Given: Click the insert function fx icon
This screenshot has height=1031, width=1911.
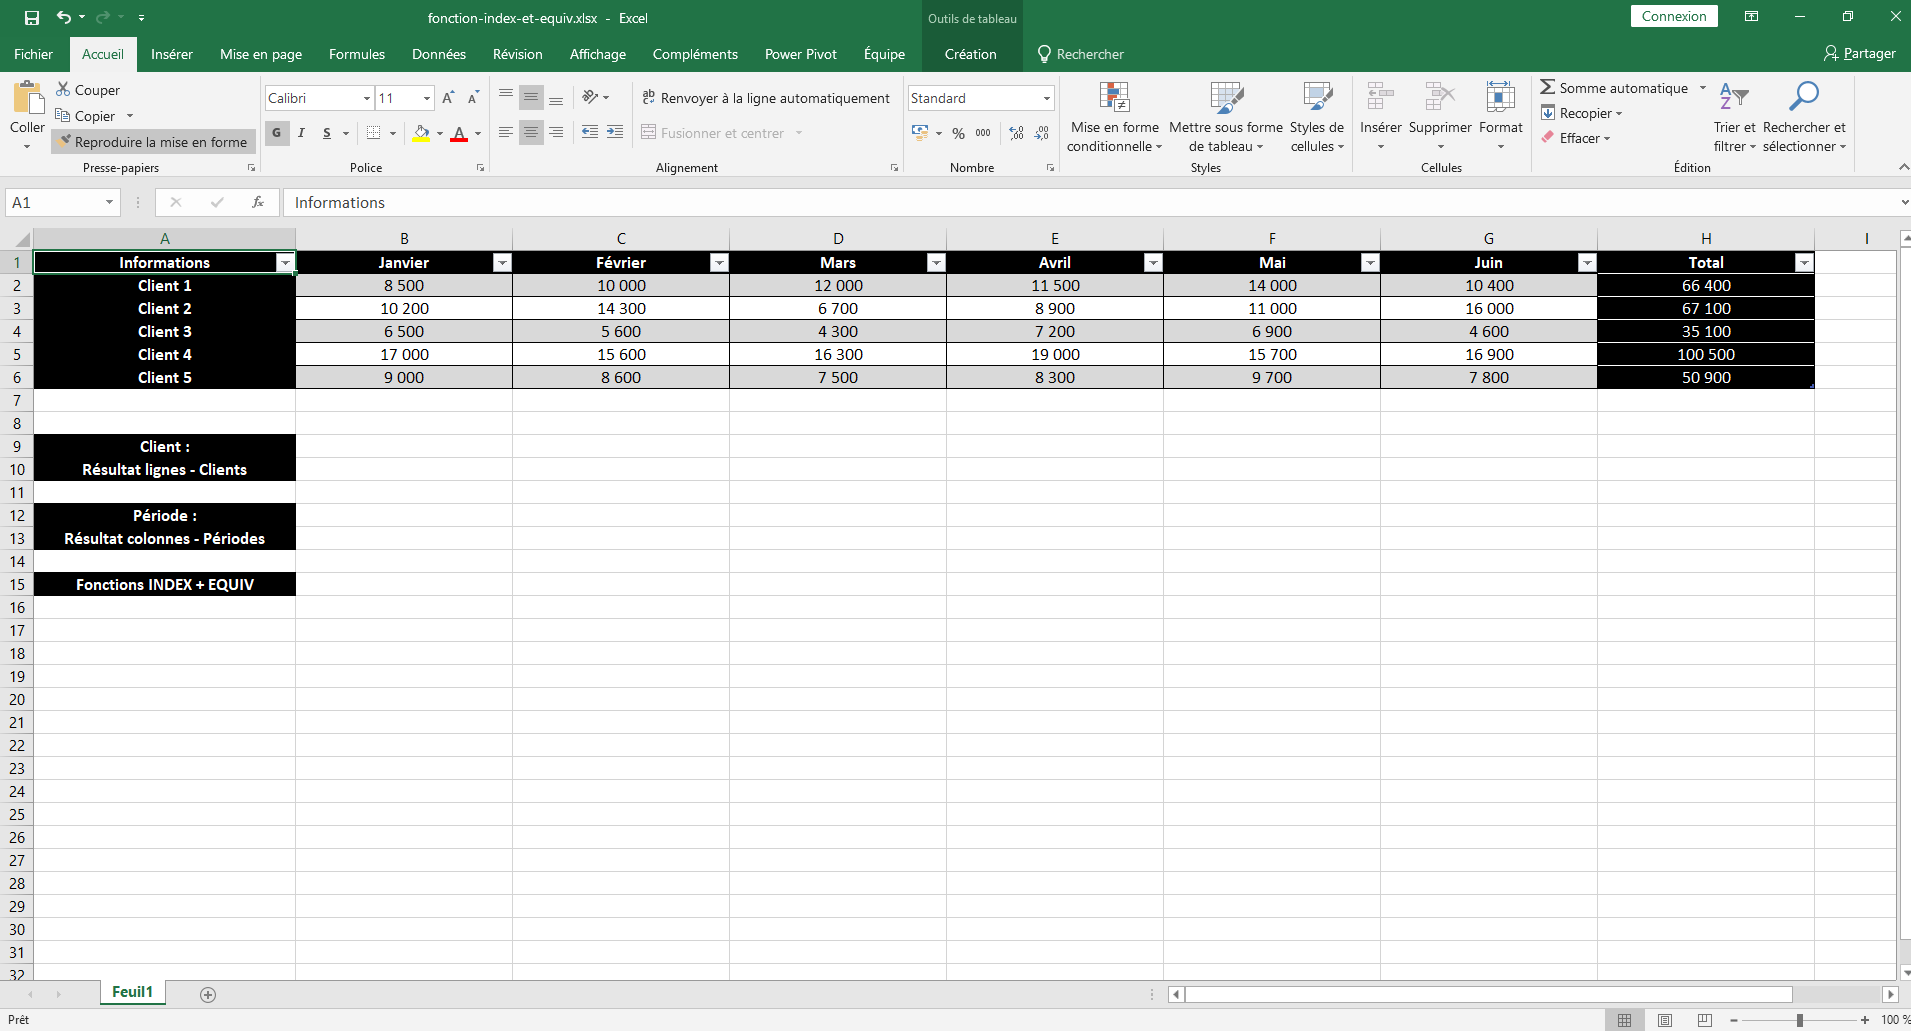Looking at the screenshot, I should 258,202.
